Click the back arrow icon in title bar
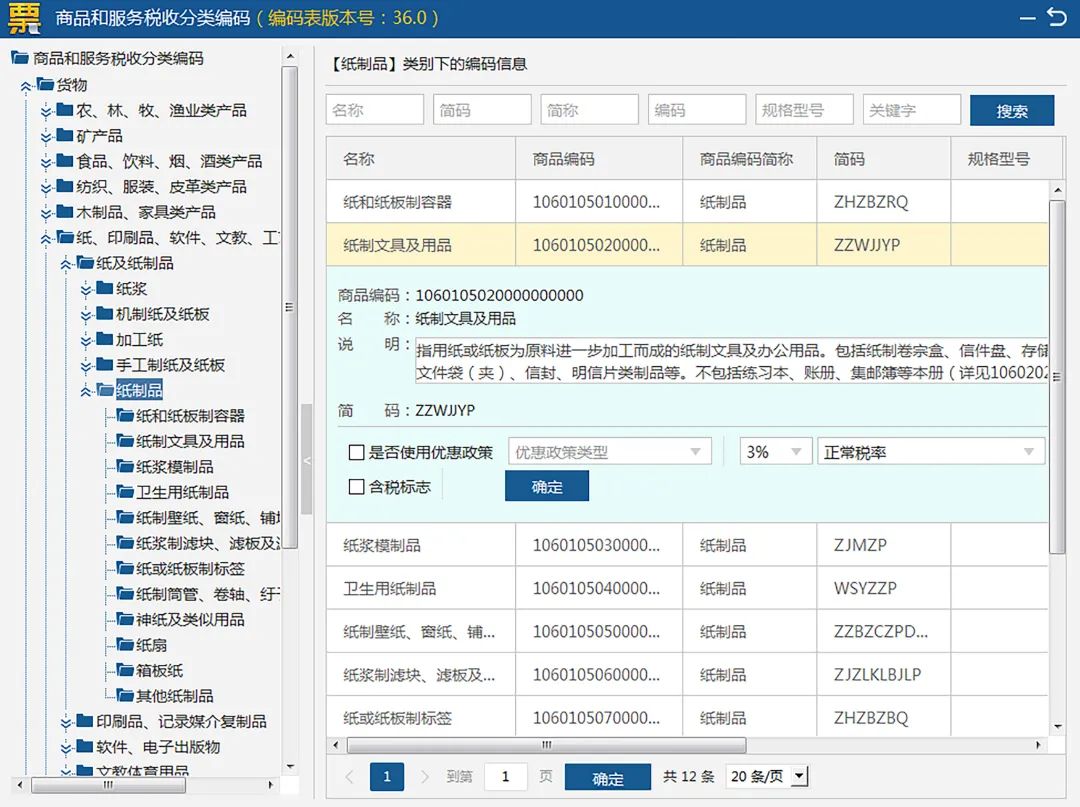This screenshot has height=807, width=1080. coord(1057,16)
